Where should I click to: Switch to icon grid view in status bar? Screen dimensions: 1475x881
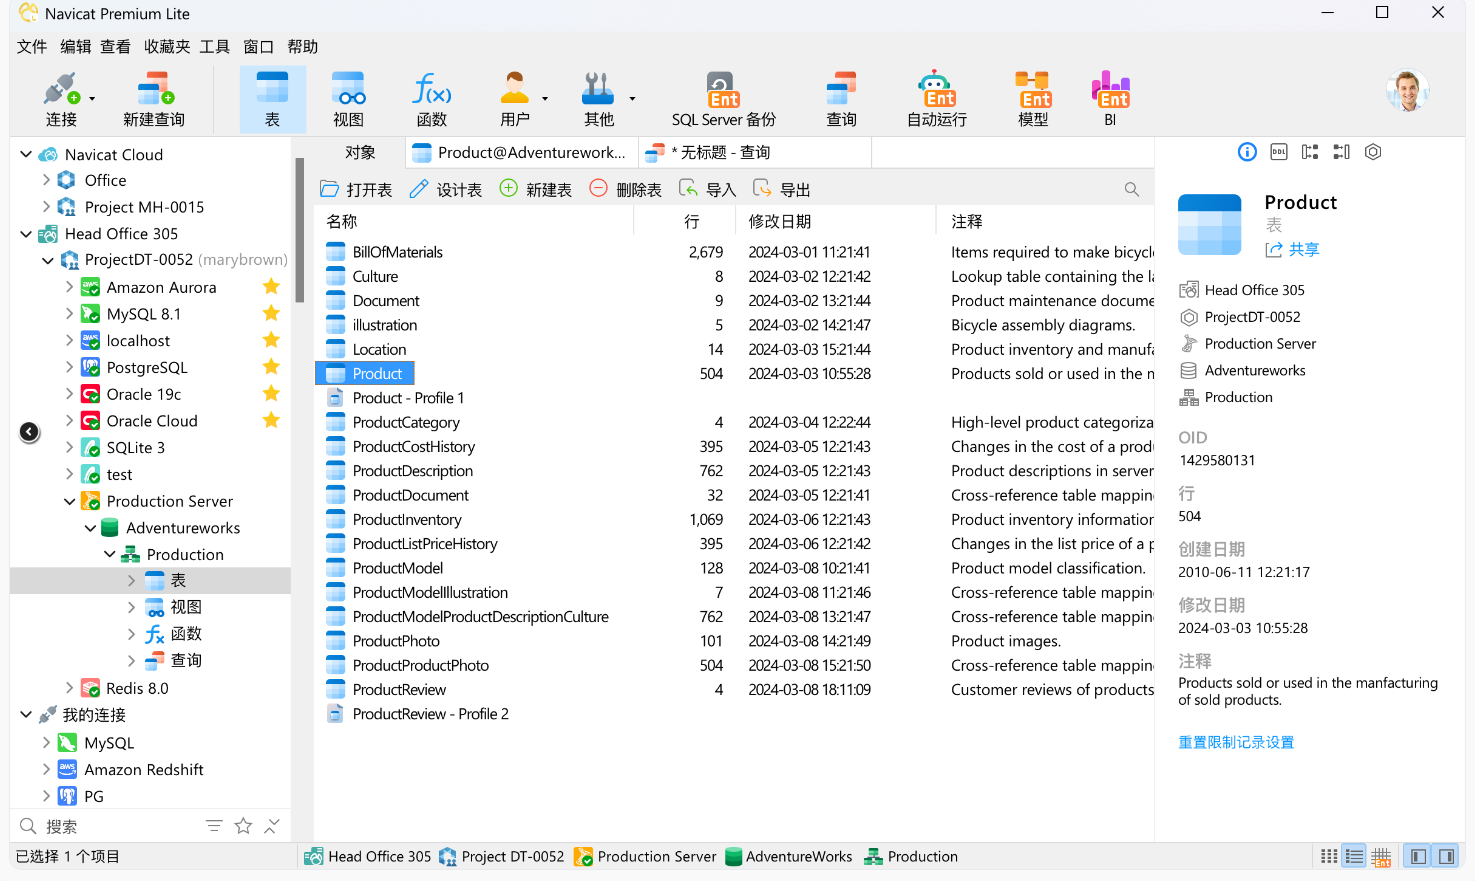click(1329, 856)
